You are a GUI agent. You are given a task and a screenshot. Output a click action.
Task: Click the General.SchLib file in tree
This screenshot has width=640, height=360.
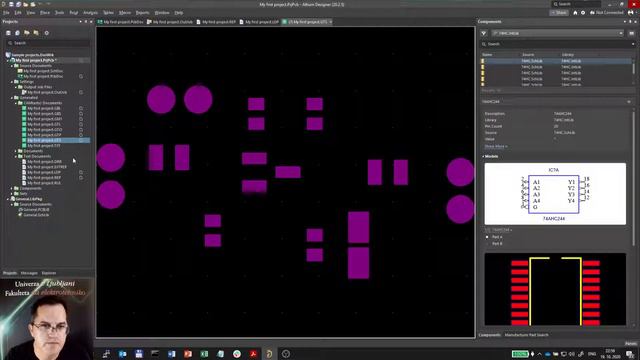36,215
